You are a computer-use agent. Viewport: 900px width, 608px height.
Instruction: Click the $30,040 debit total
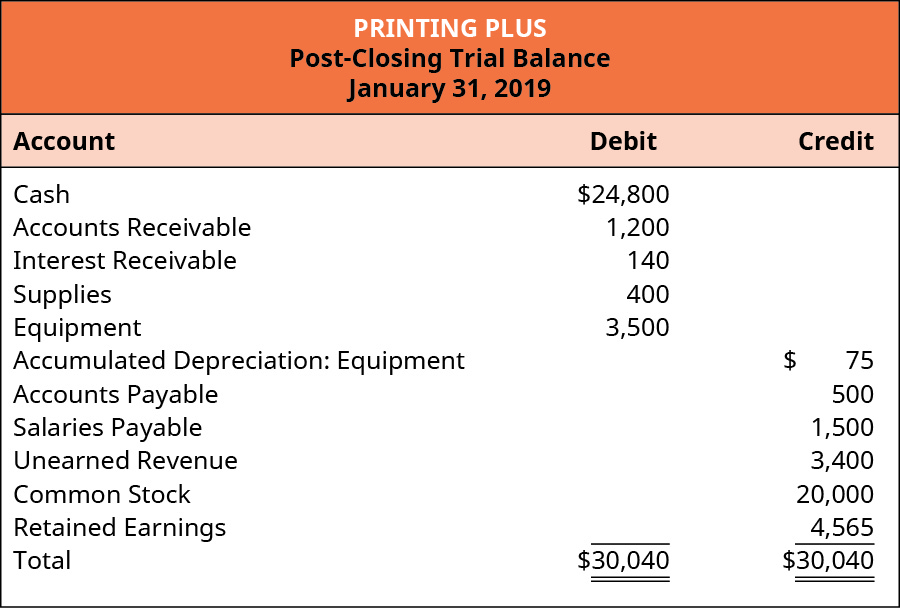click(623, 561)
